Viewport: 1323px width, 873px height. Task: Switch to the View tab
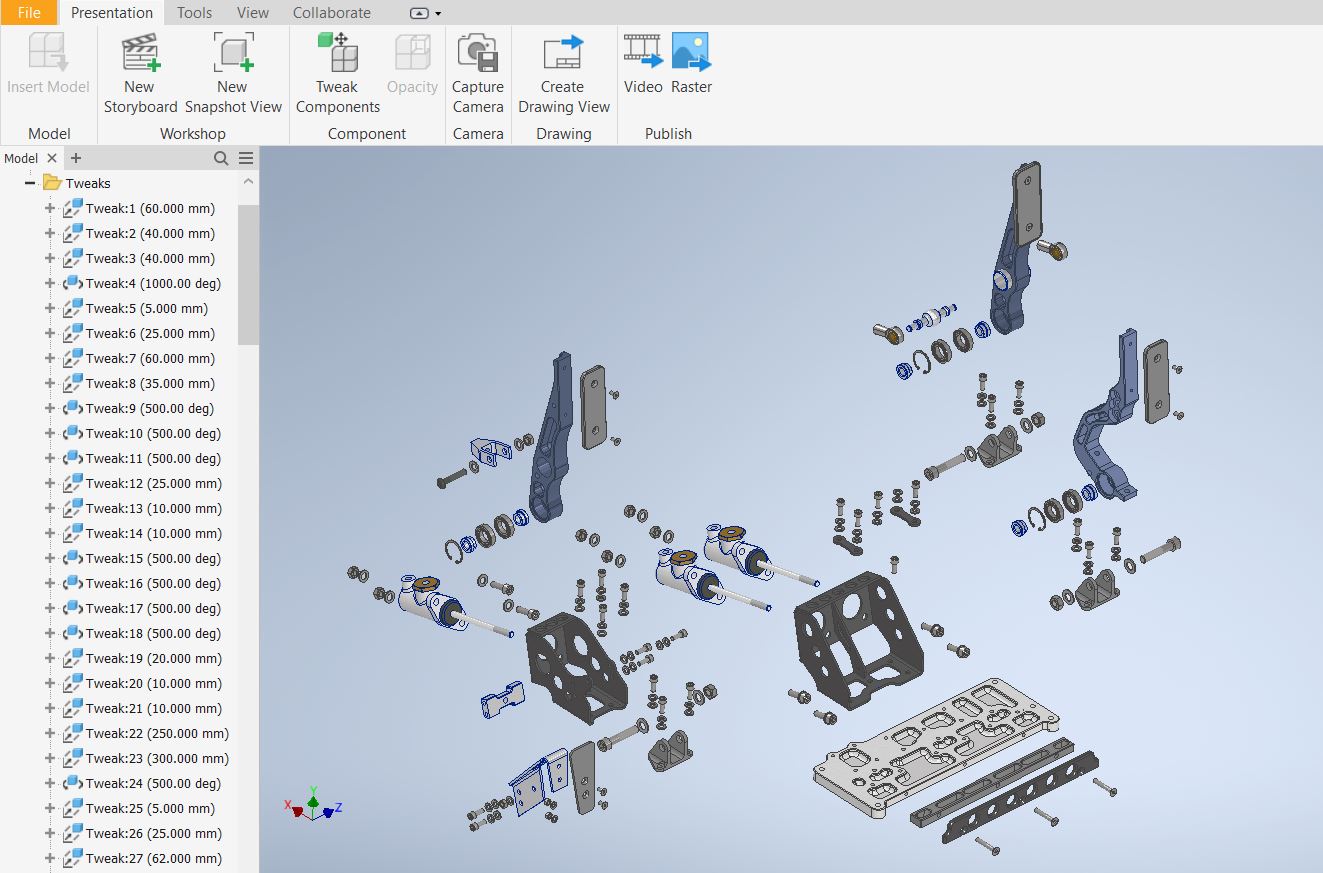point(253,12)
